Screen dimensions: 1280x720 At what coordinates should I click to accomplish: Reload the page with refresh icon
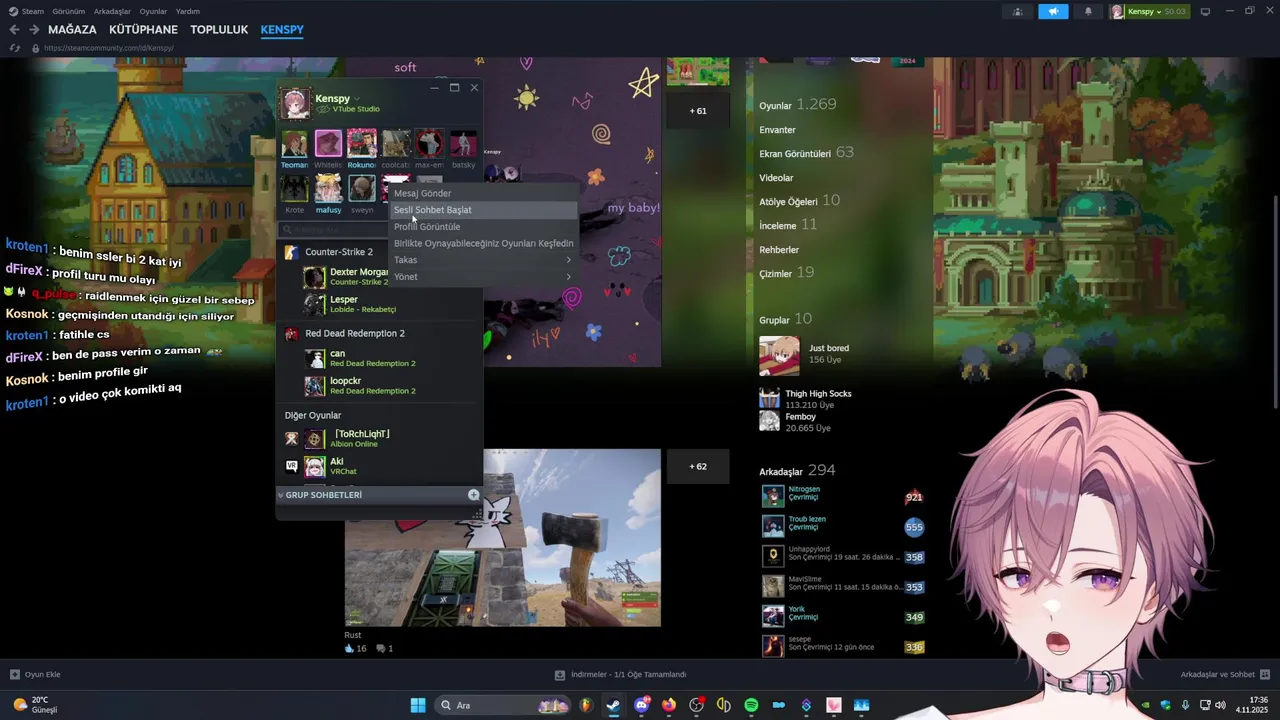coord(15,48)
